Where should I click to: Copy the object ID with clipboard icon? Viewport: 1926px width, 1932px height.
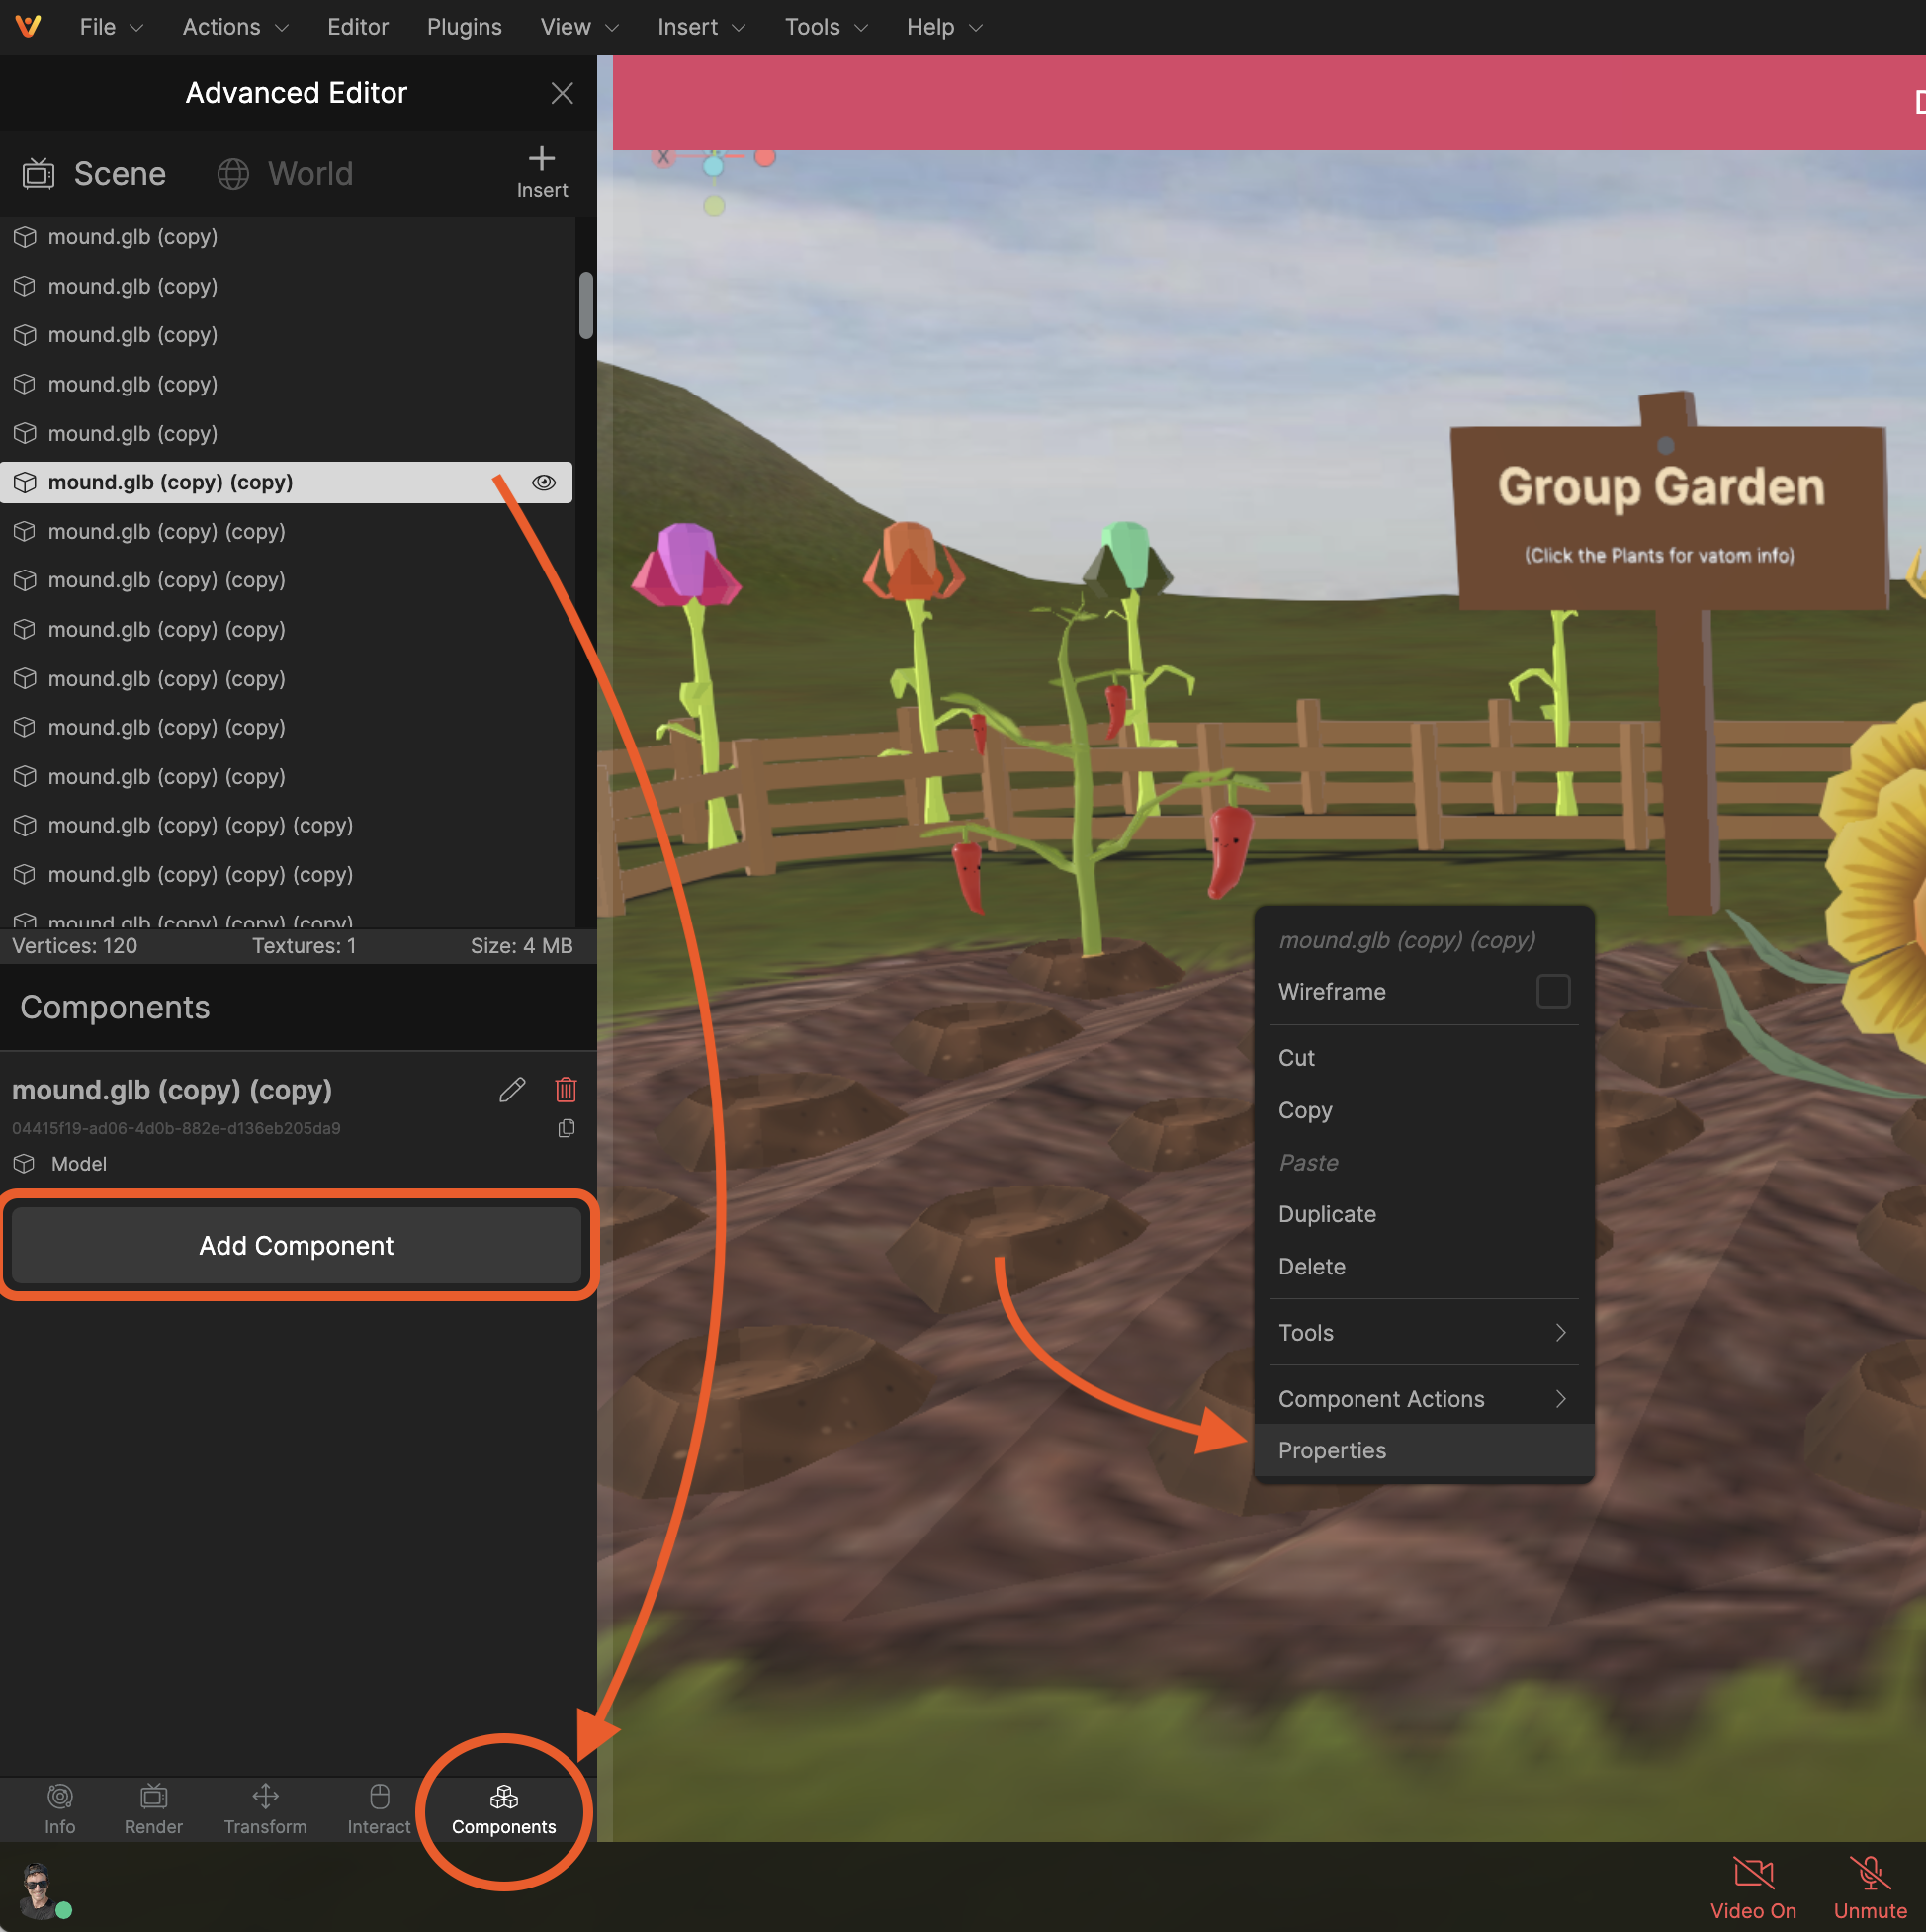[566, 1128]
